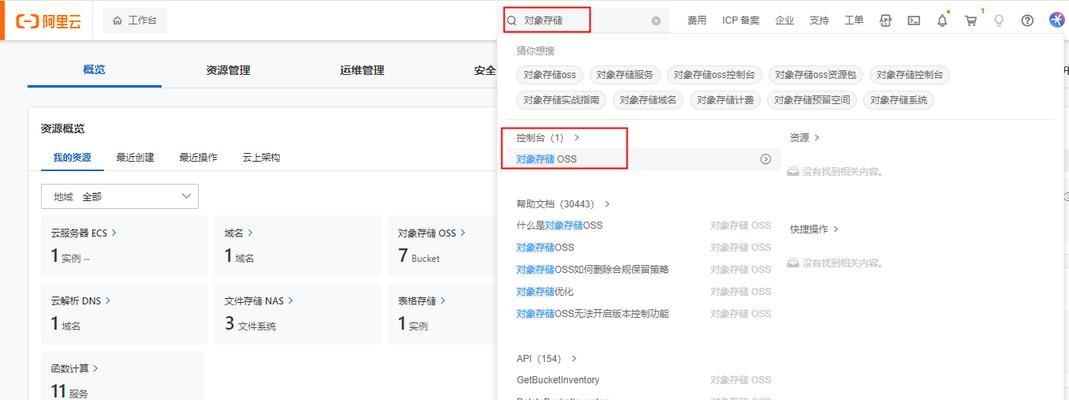
Task: Open the help question mark icon
Action: 1027,20
